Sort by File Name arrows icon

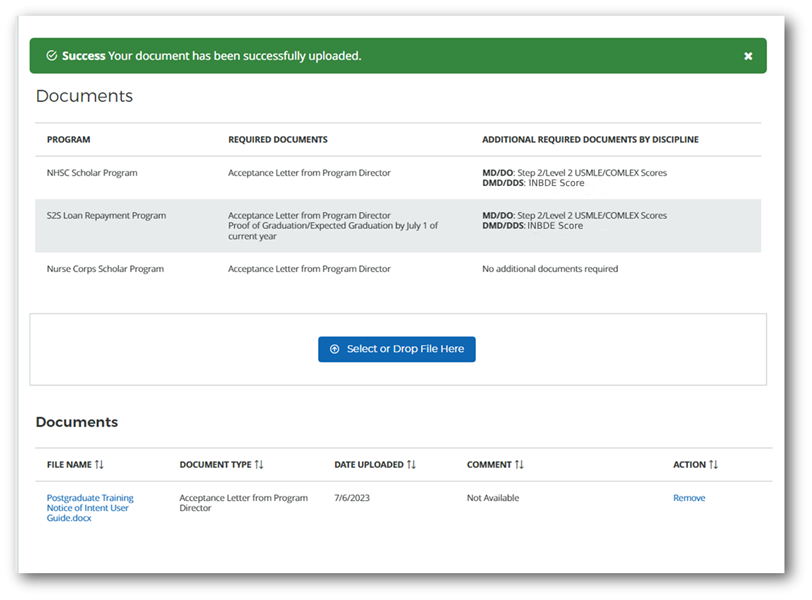(99, 465)
